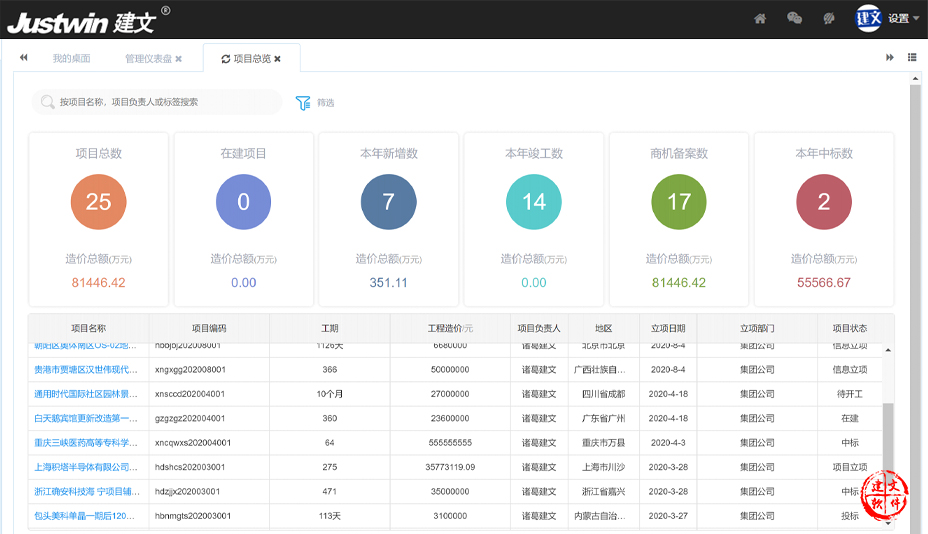Click the 筛选 filter funnel icon

[303, 102]
